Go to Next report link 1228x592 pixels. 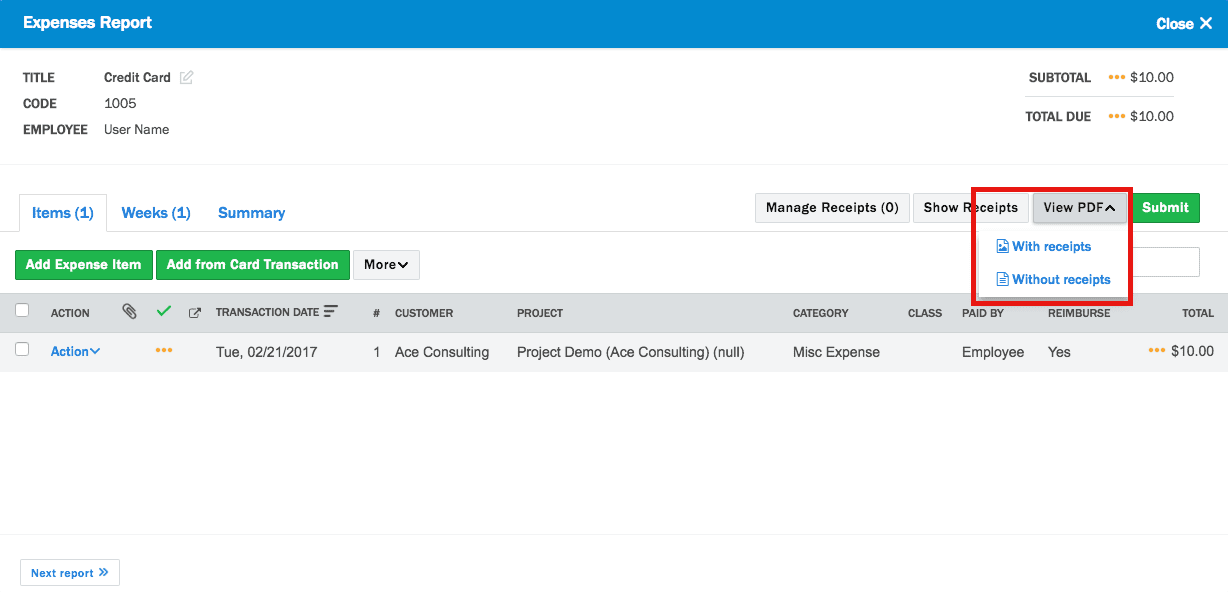point(70,573)
